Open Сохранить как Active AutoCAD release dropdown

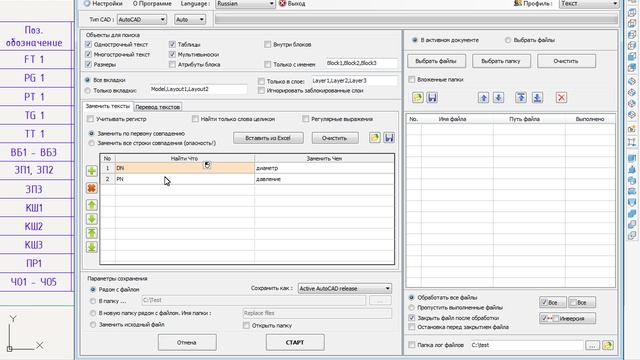coord(345,289)
